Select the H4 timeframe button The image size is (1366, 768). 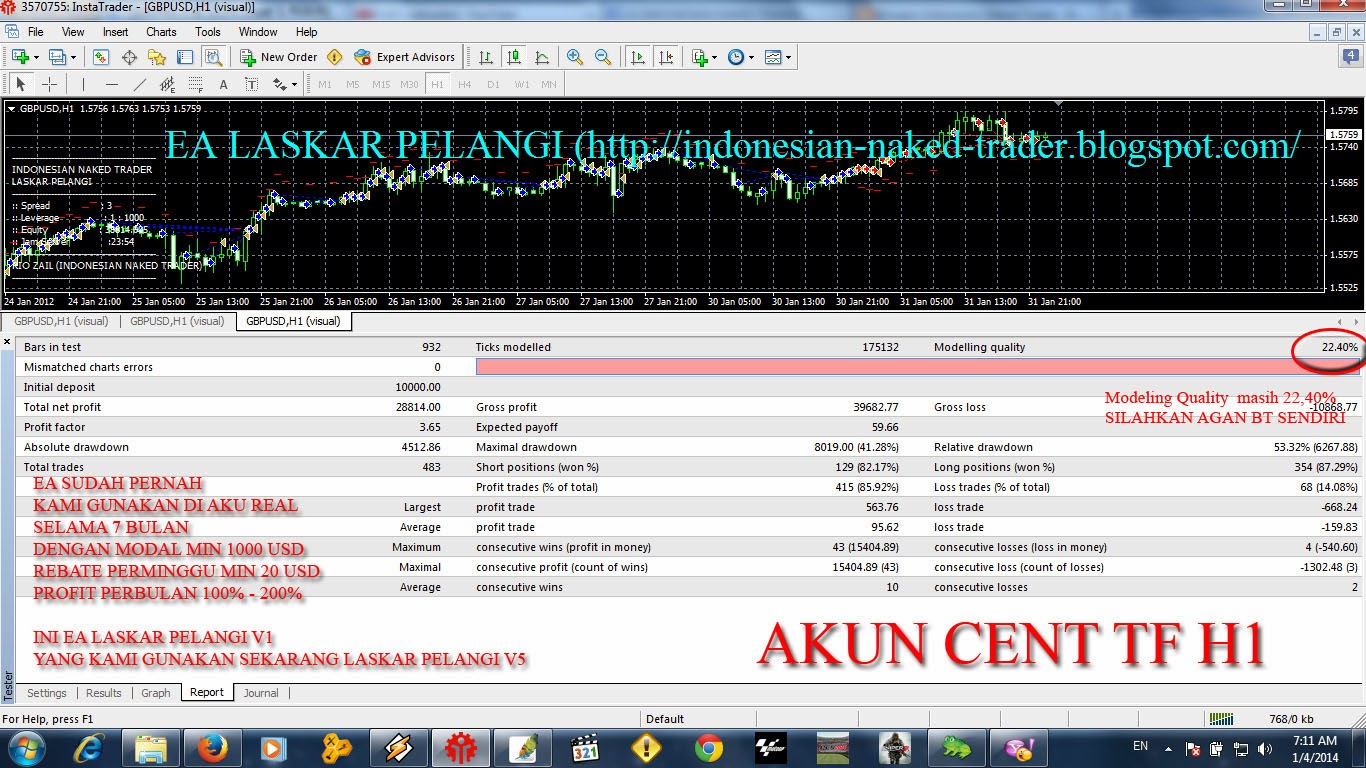[464, 84]
